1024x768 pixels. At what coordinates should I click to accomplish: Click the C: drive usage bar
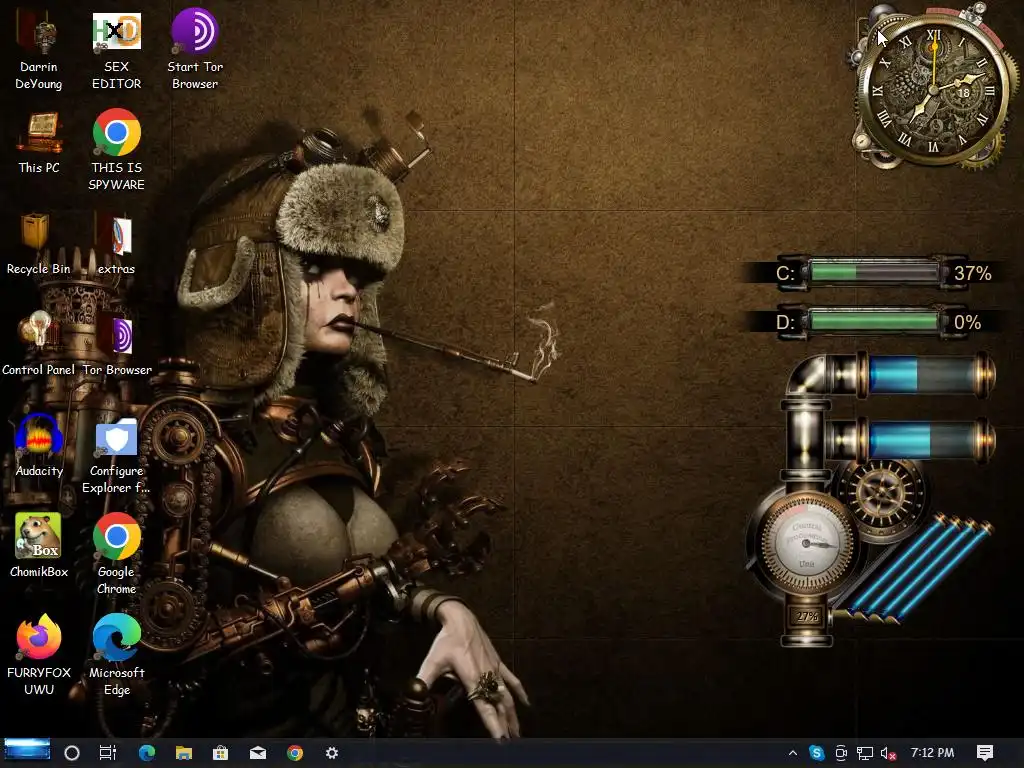[874, 272]
